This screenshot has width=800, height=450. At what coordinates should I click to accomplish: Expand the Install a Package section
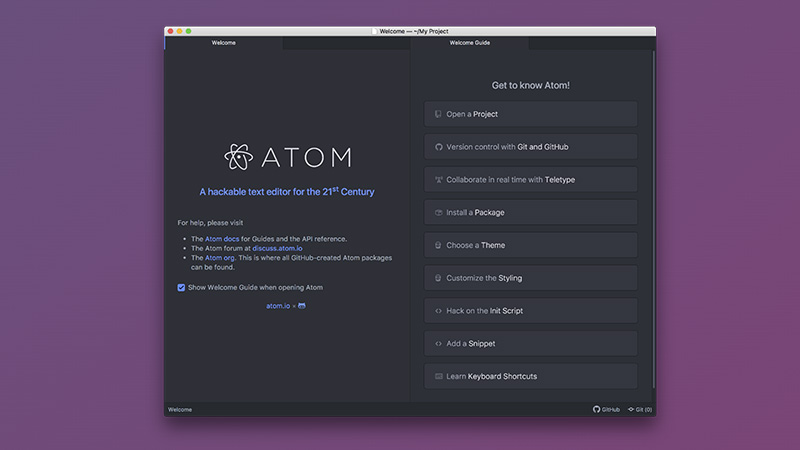tap(531, 212)
